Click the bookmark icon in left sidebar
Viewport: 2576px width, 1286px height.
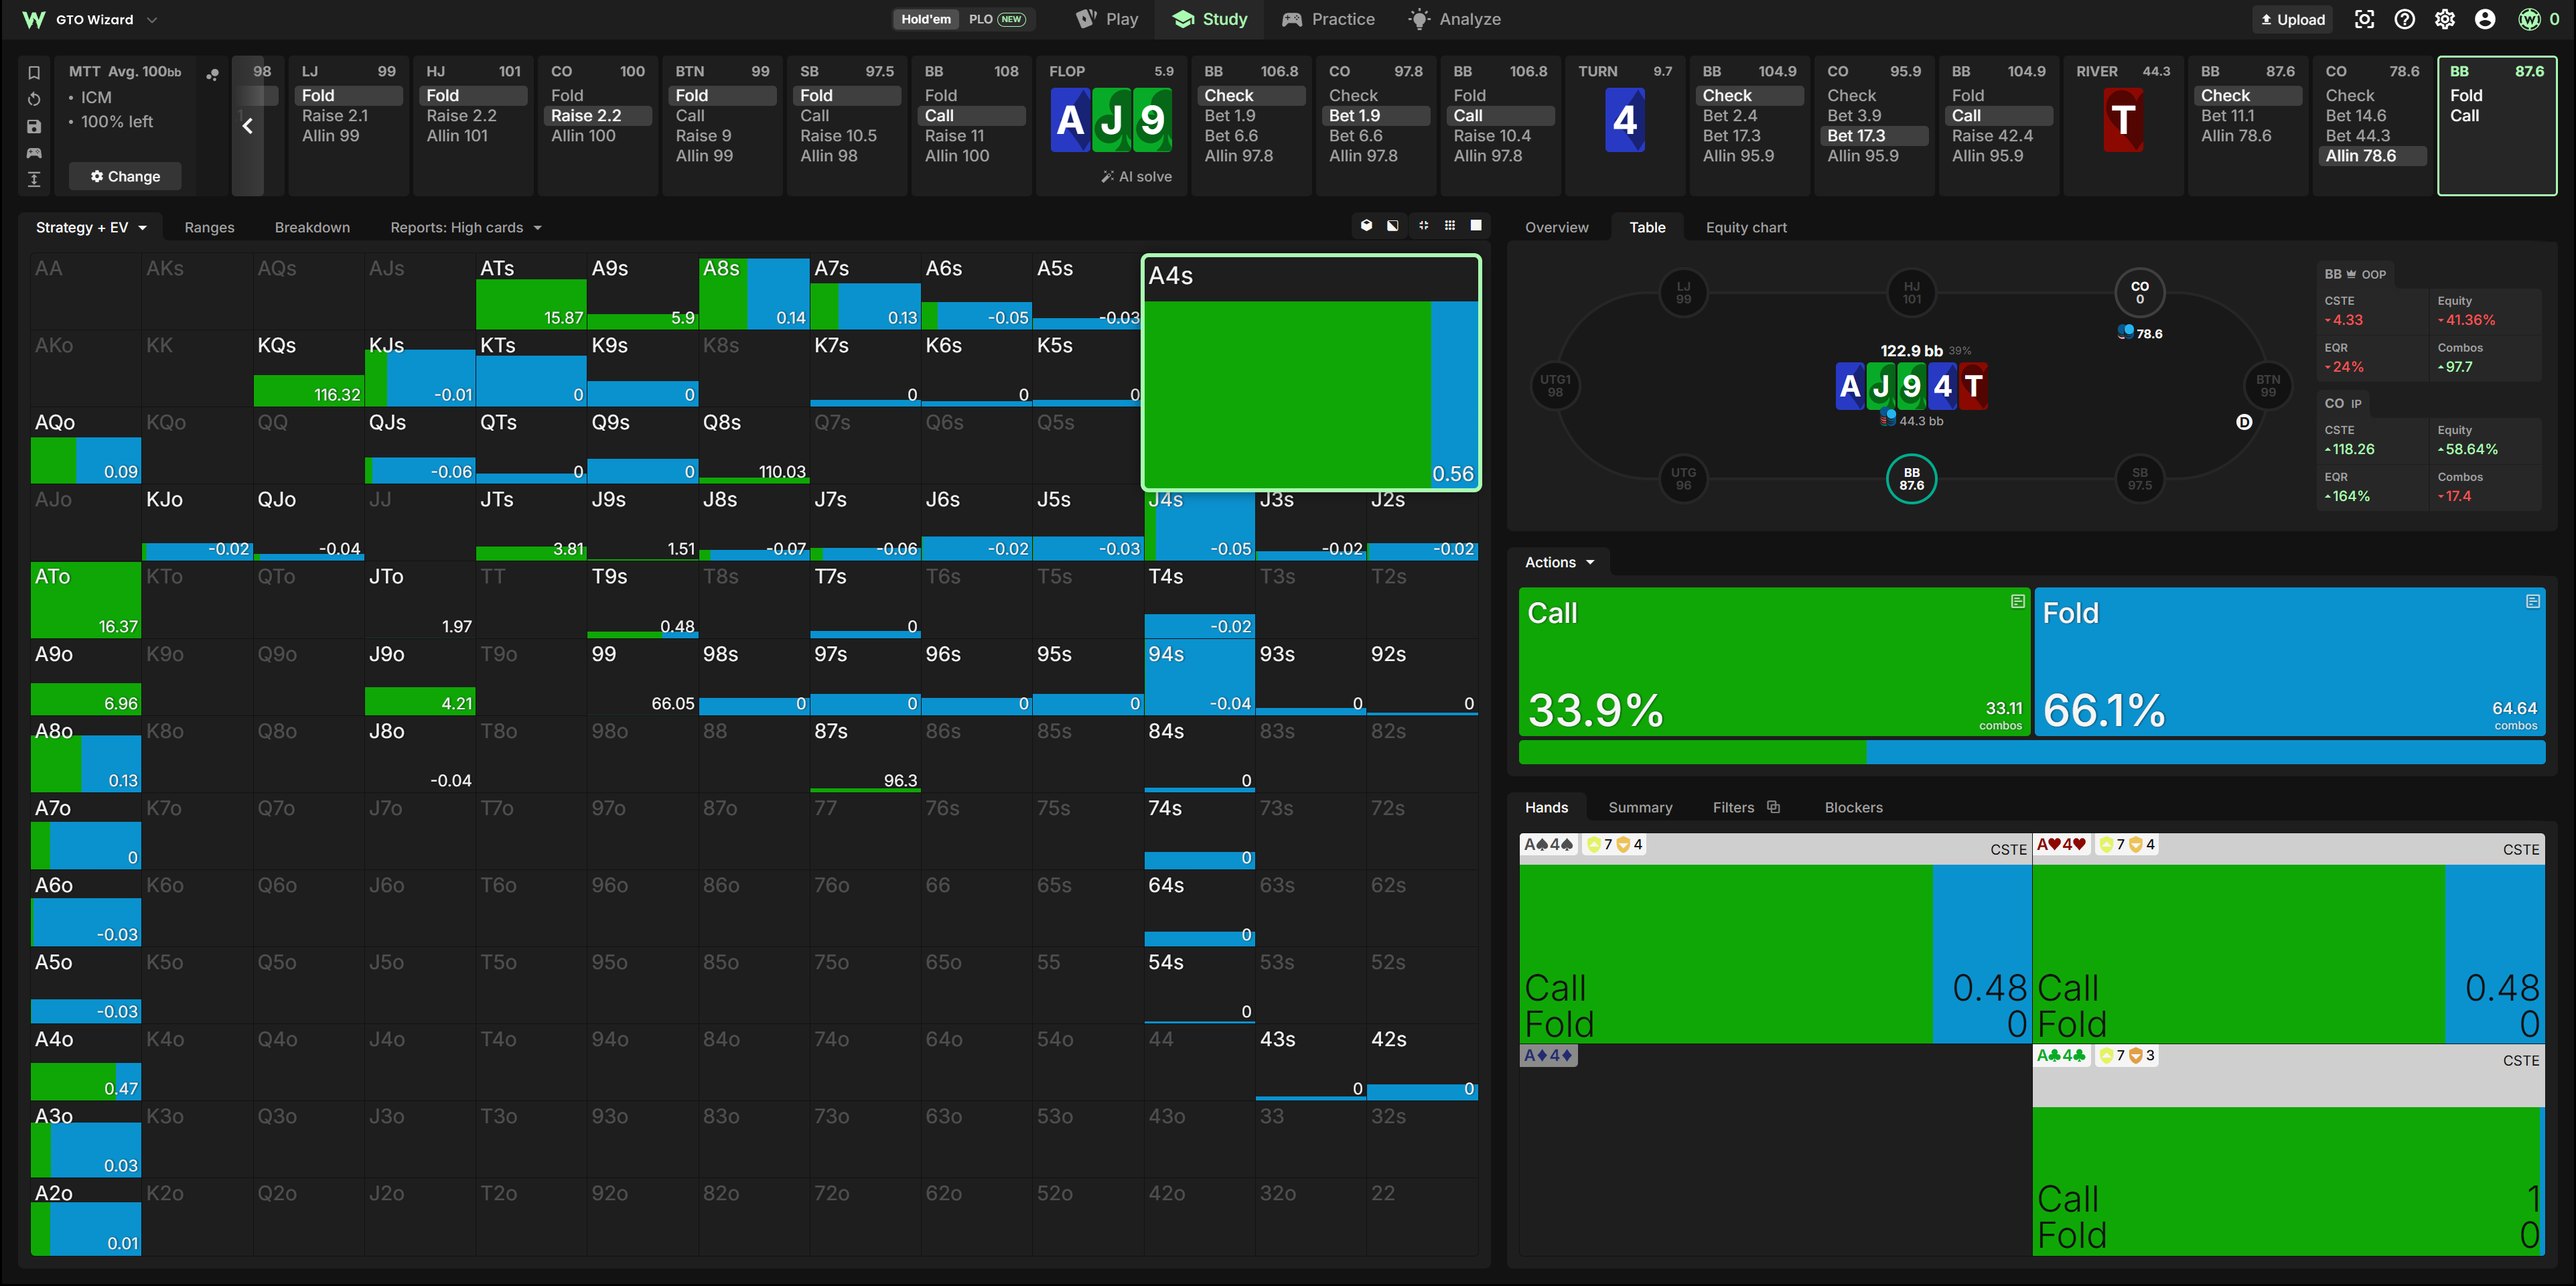click(34, 72)
